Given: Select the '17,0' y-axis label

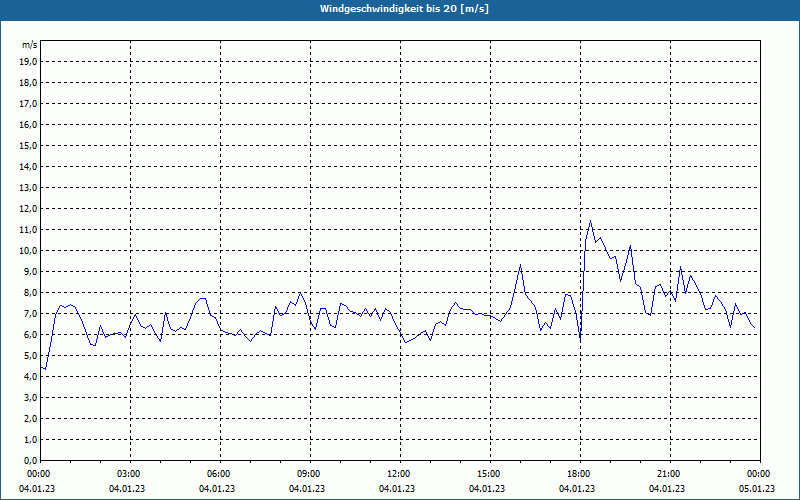Looking at the screenshot, I should (x=29, y=104).
